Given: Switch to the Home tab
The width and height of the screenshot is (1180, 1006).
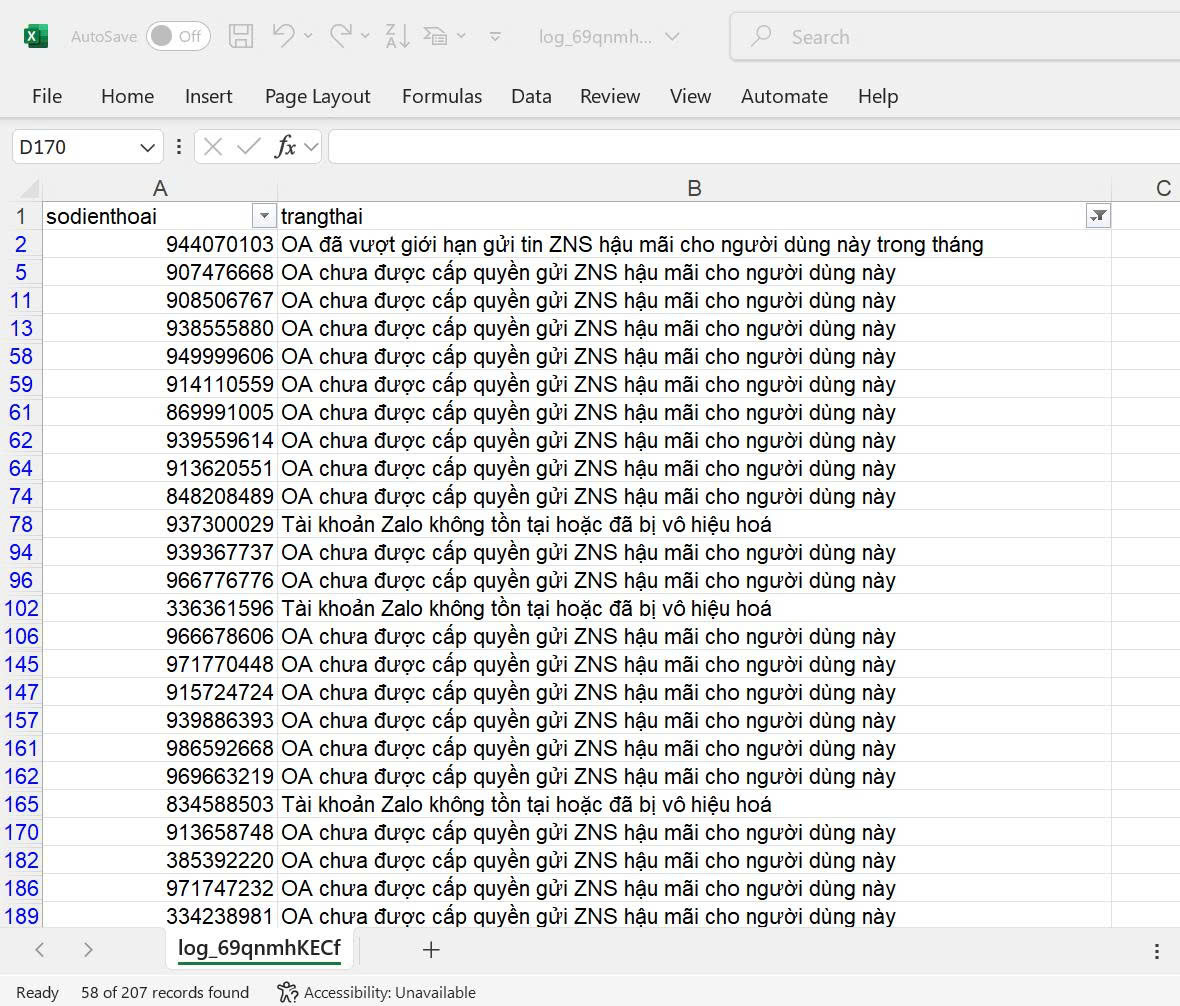Looking at the screenshot, I should (x=127, y=96).
